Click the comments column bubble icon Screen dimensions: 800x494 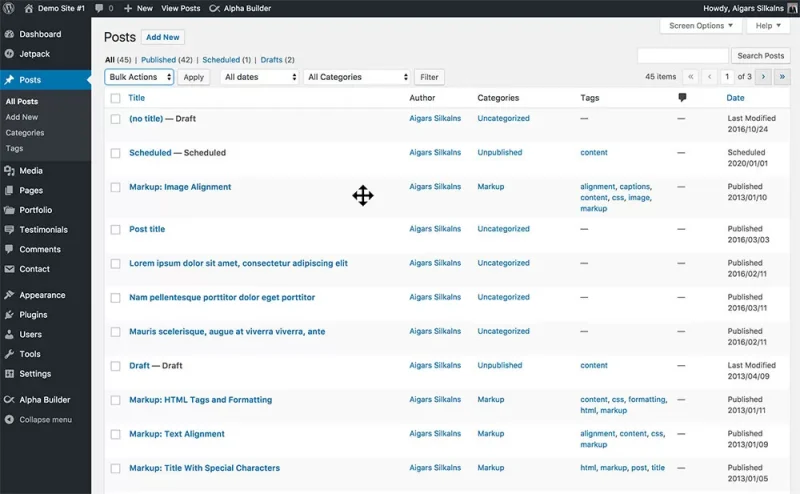point(682,98)
